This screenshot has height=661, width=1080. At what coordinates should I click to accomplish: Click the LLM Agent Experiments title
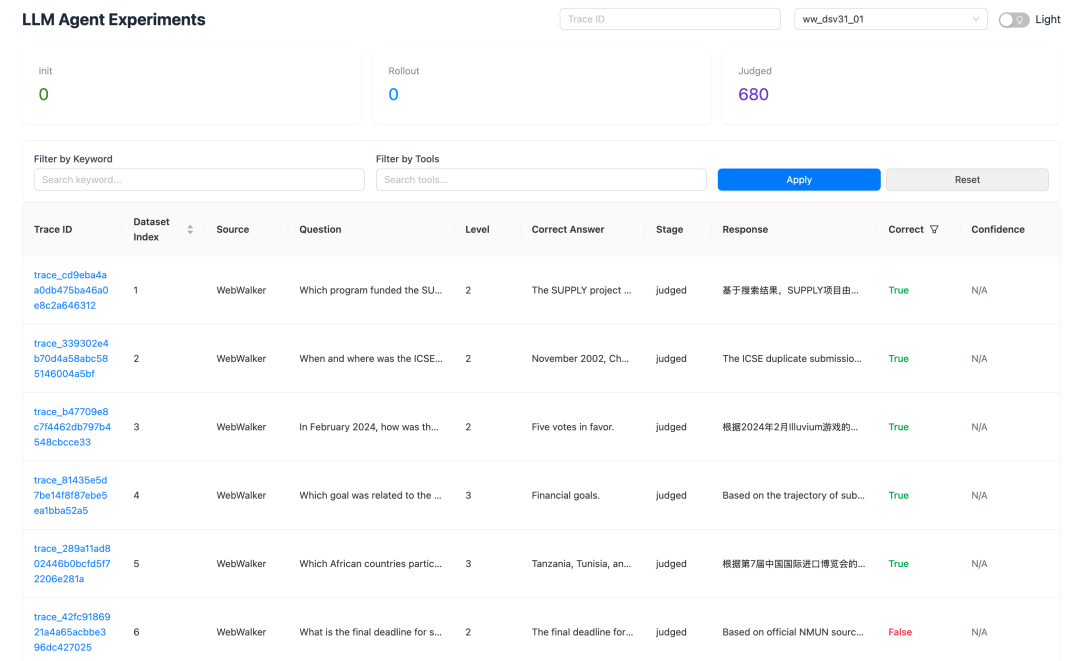[x=114, y=19]
